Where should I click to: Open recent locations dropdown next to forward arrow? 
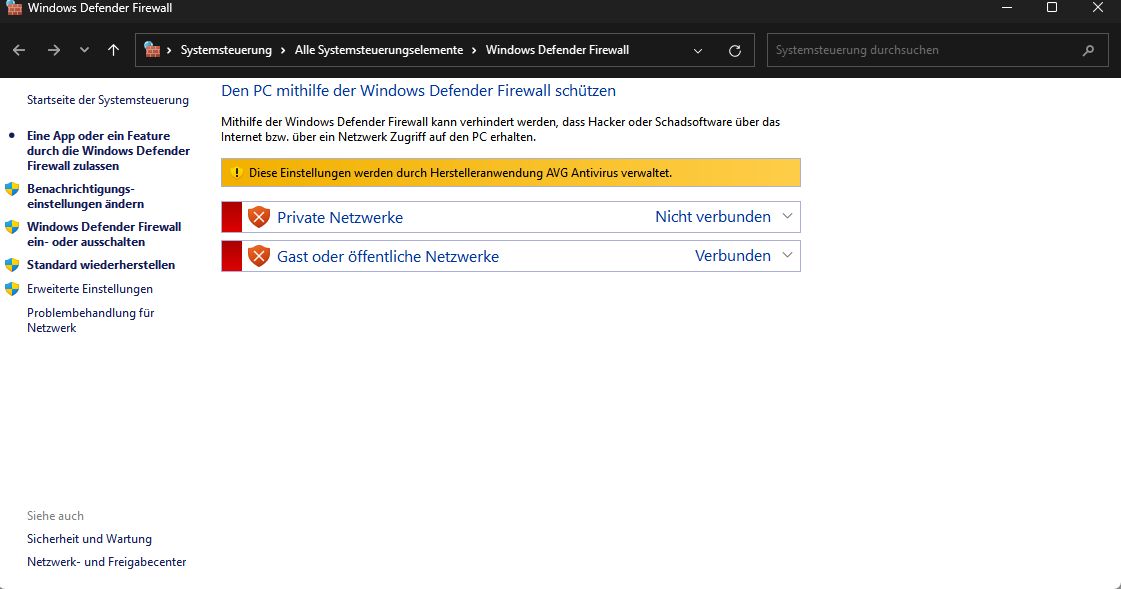click(84, 50)
